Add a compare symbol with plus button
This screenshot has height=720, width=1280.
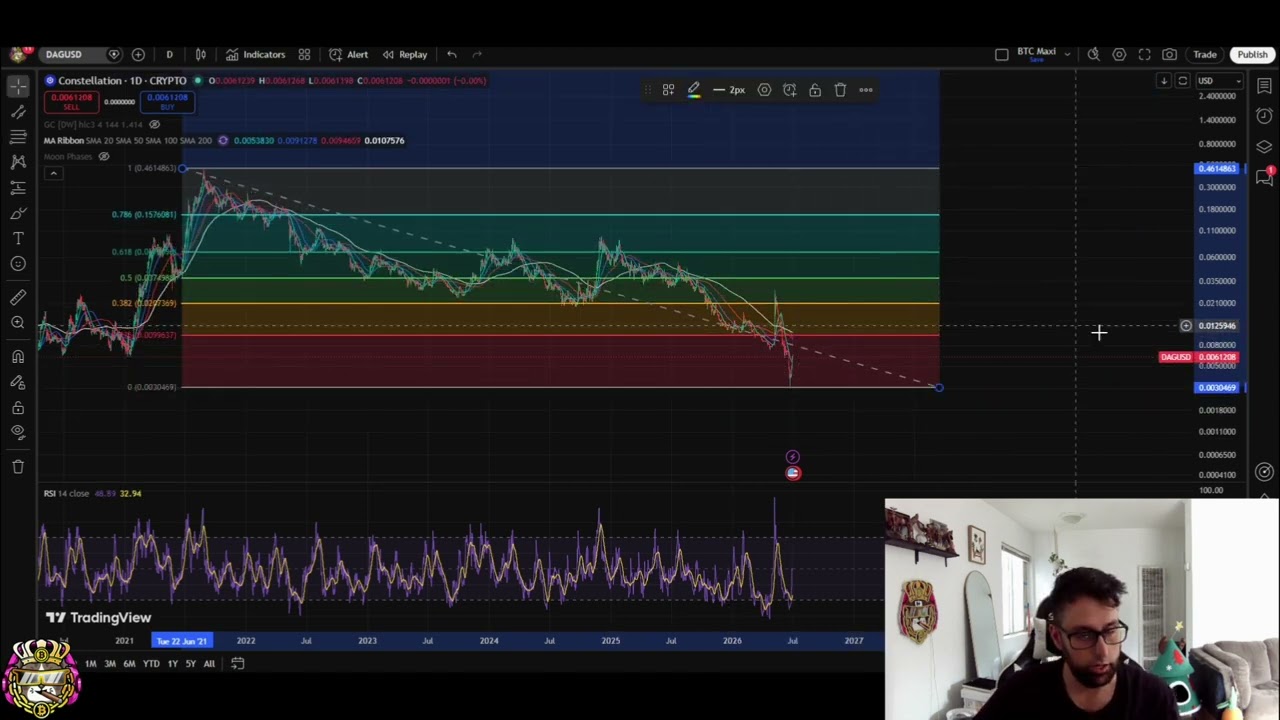coord(138,54)
